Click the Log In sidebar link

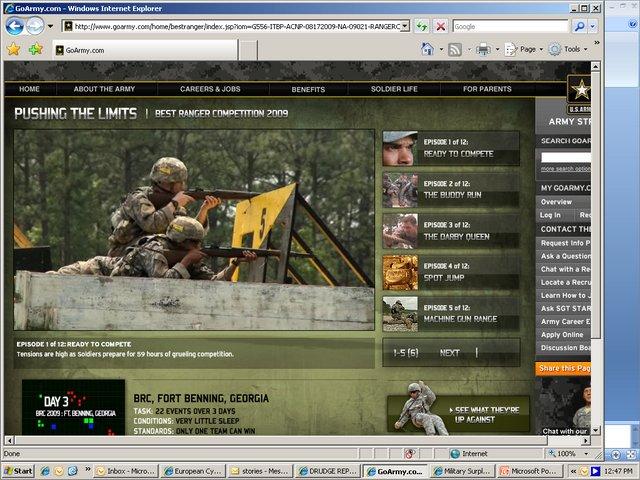tap(550, 215)
